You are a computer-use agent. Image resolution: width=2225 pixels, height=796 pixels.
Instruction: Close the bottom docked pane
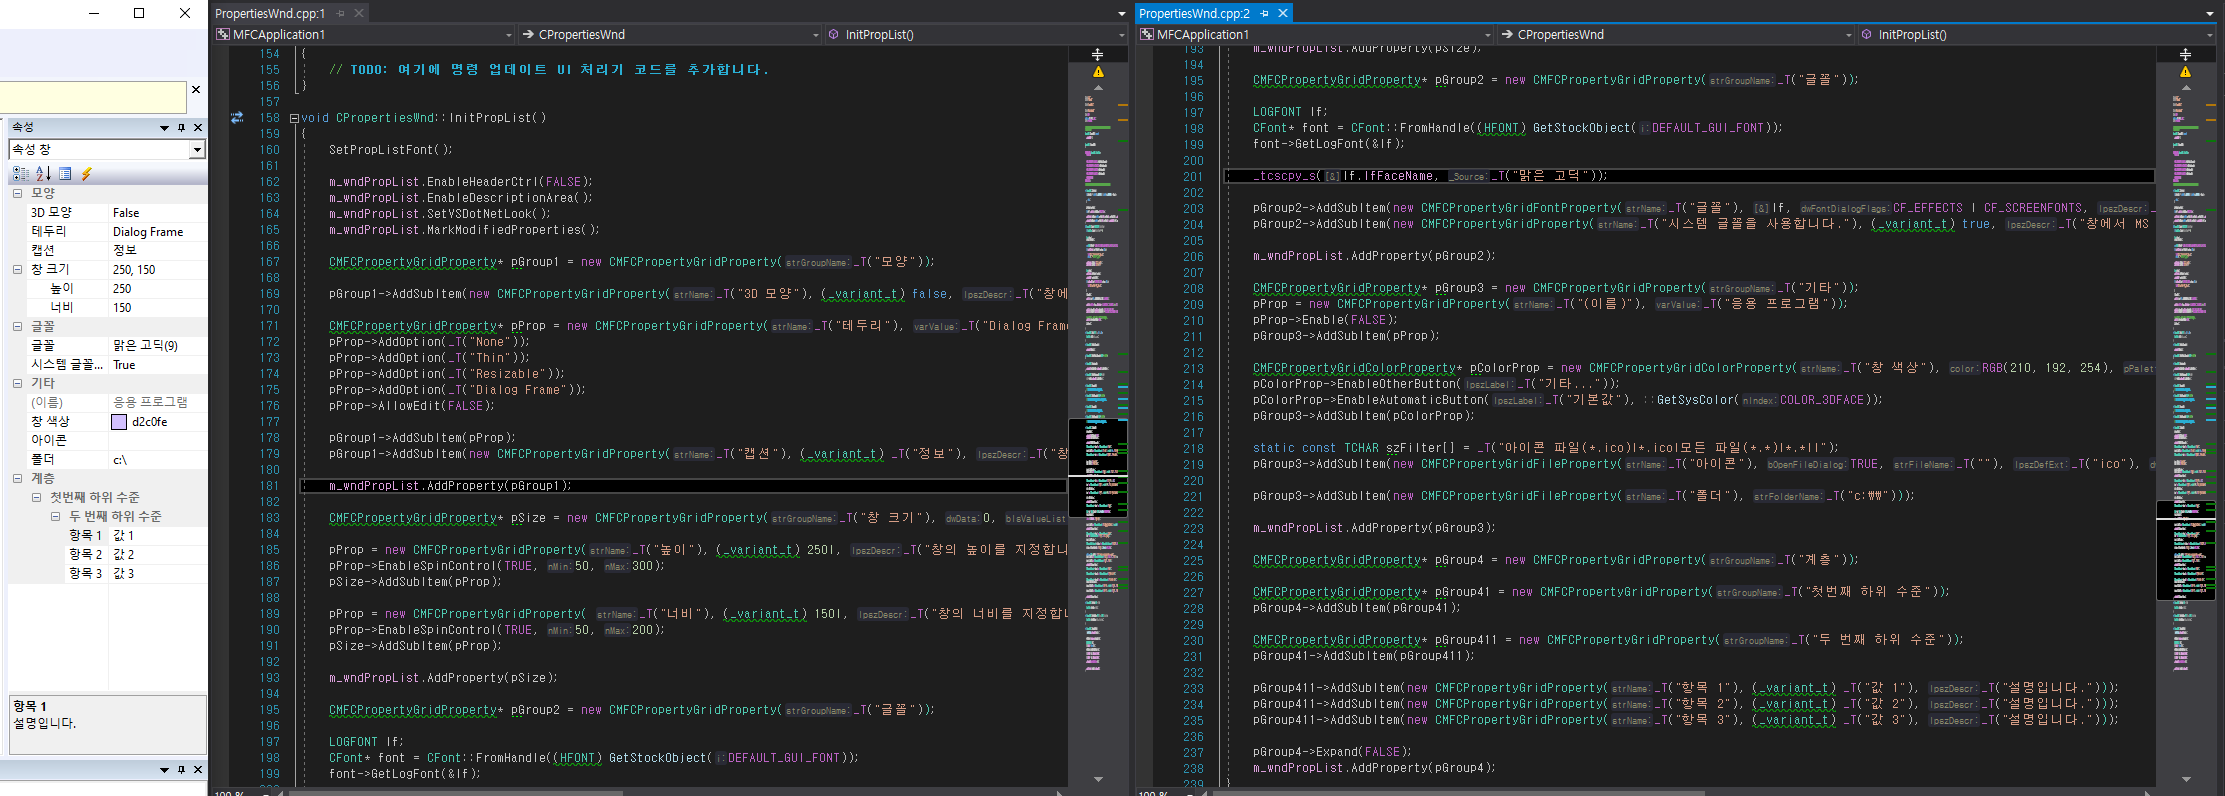click(198, 769)
